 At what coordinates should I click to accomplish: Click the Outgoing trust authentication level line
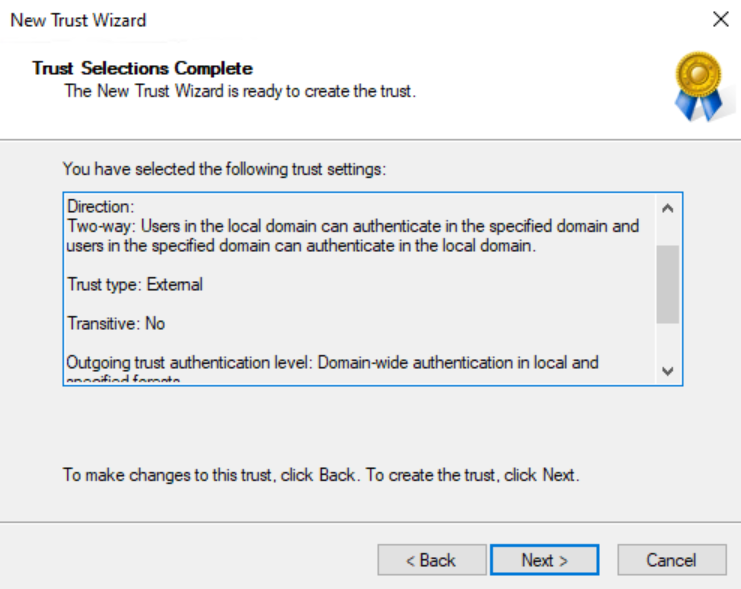(x=332, y=363)
